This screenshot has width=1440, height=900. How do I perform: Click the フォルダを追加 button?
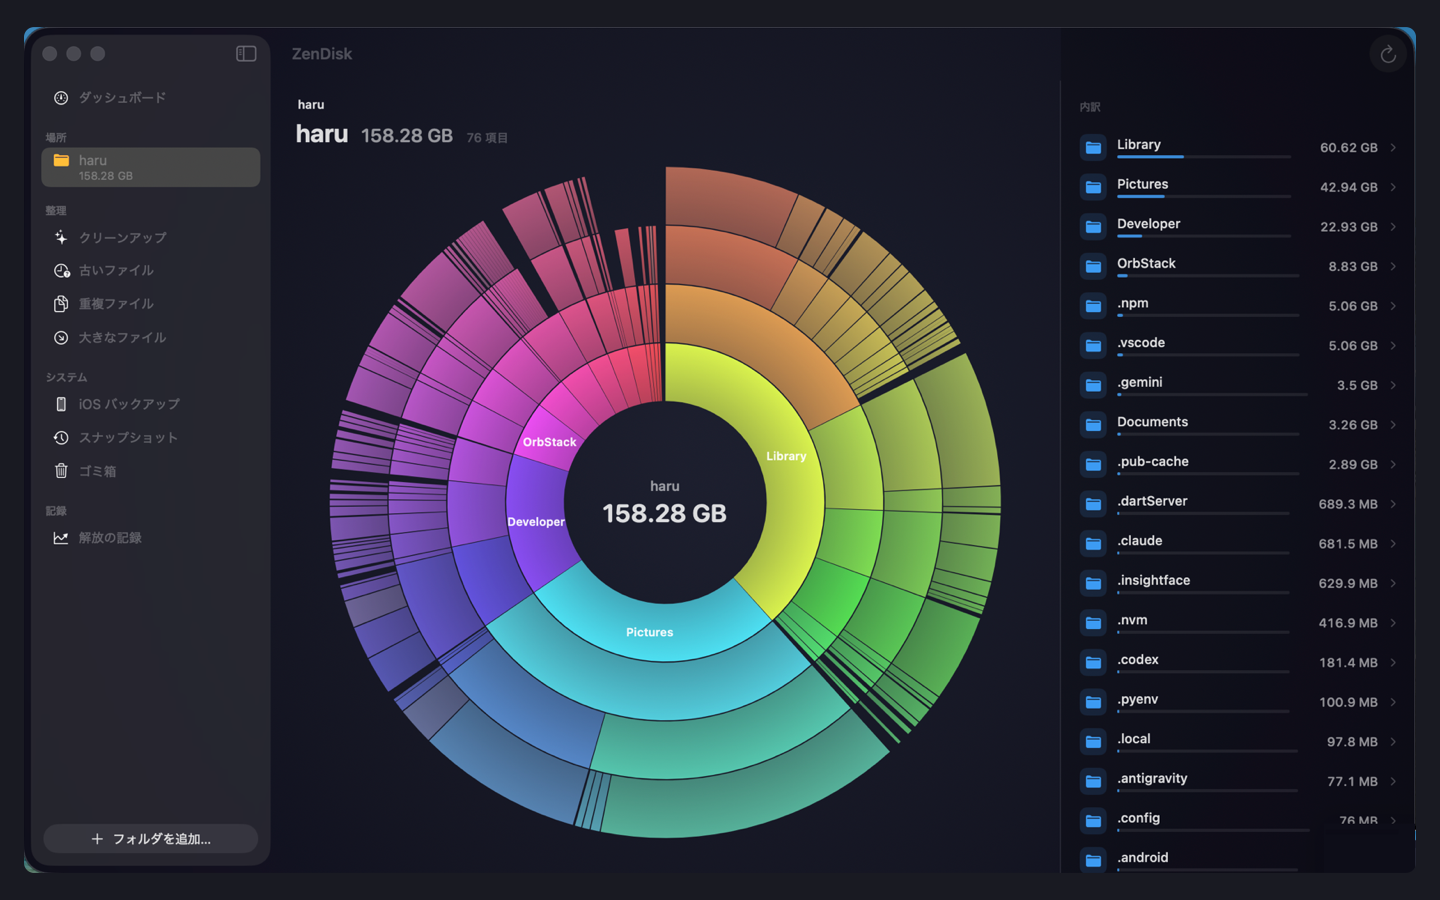tap(150, 839)
